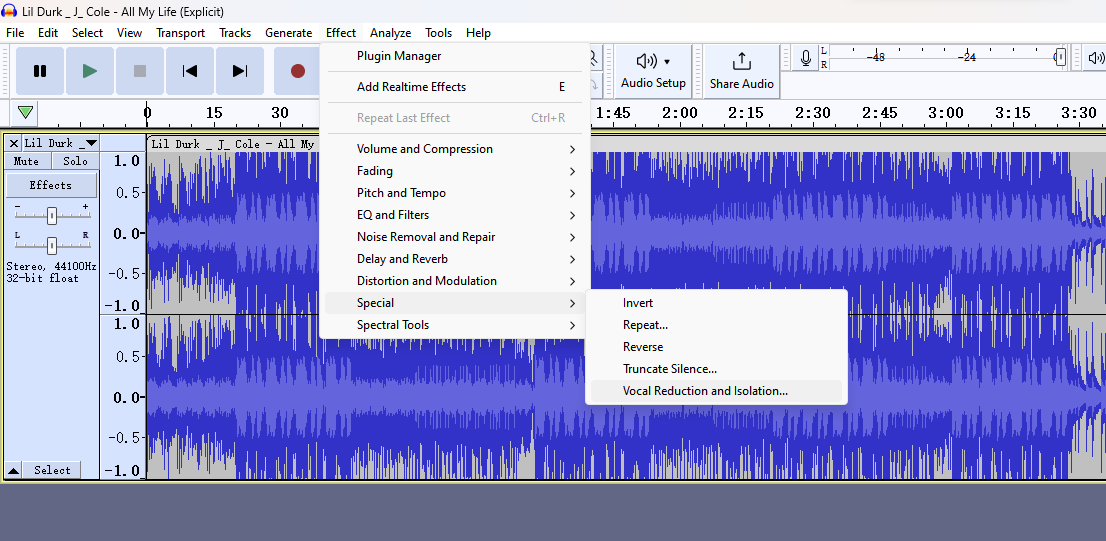
Task: Select Invert from the Special submenu
Action: tap(716, 303)
